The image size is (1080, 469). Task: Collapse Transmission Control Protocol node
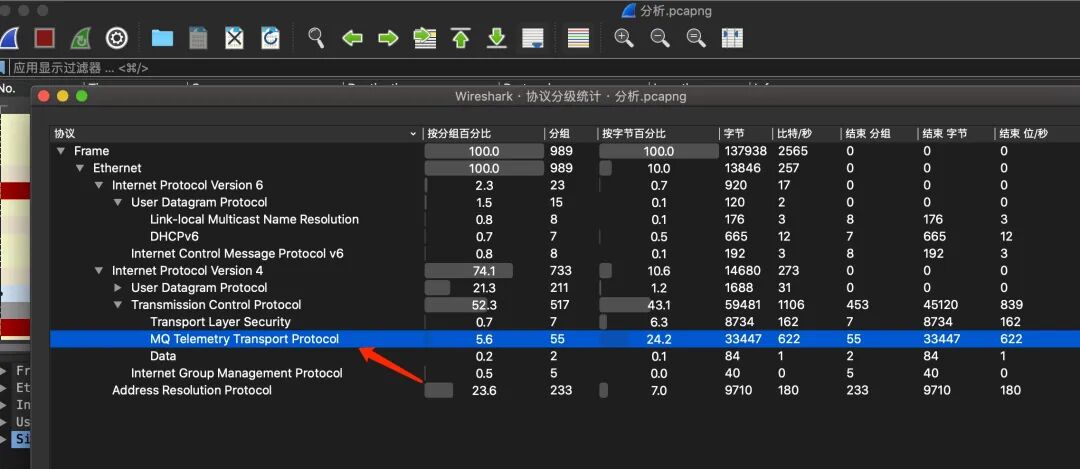pos(118,305)
